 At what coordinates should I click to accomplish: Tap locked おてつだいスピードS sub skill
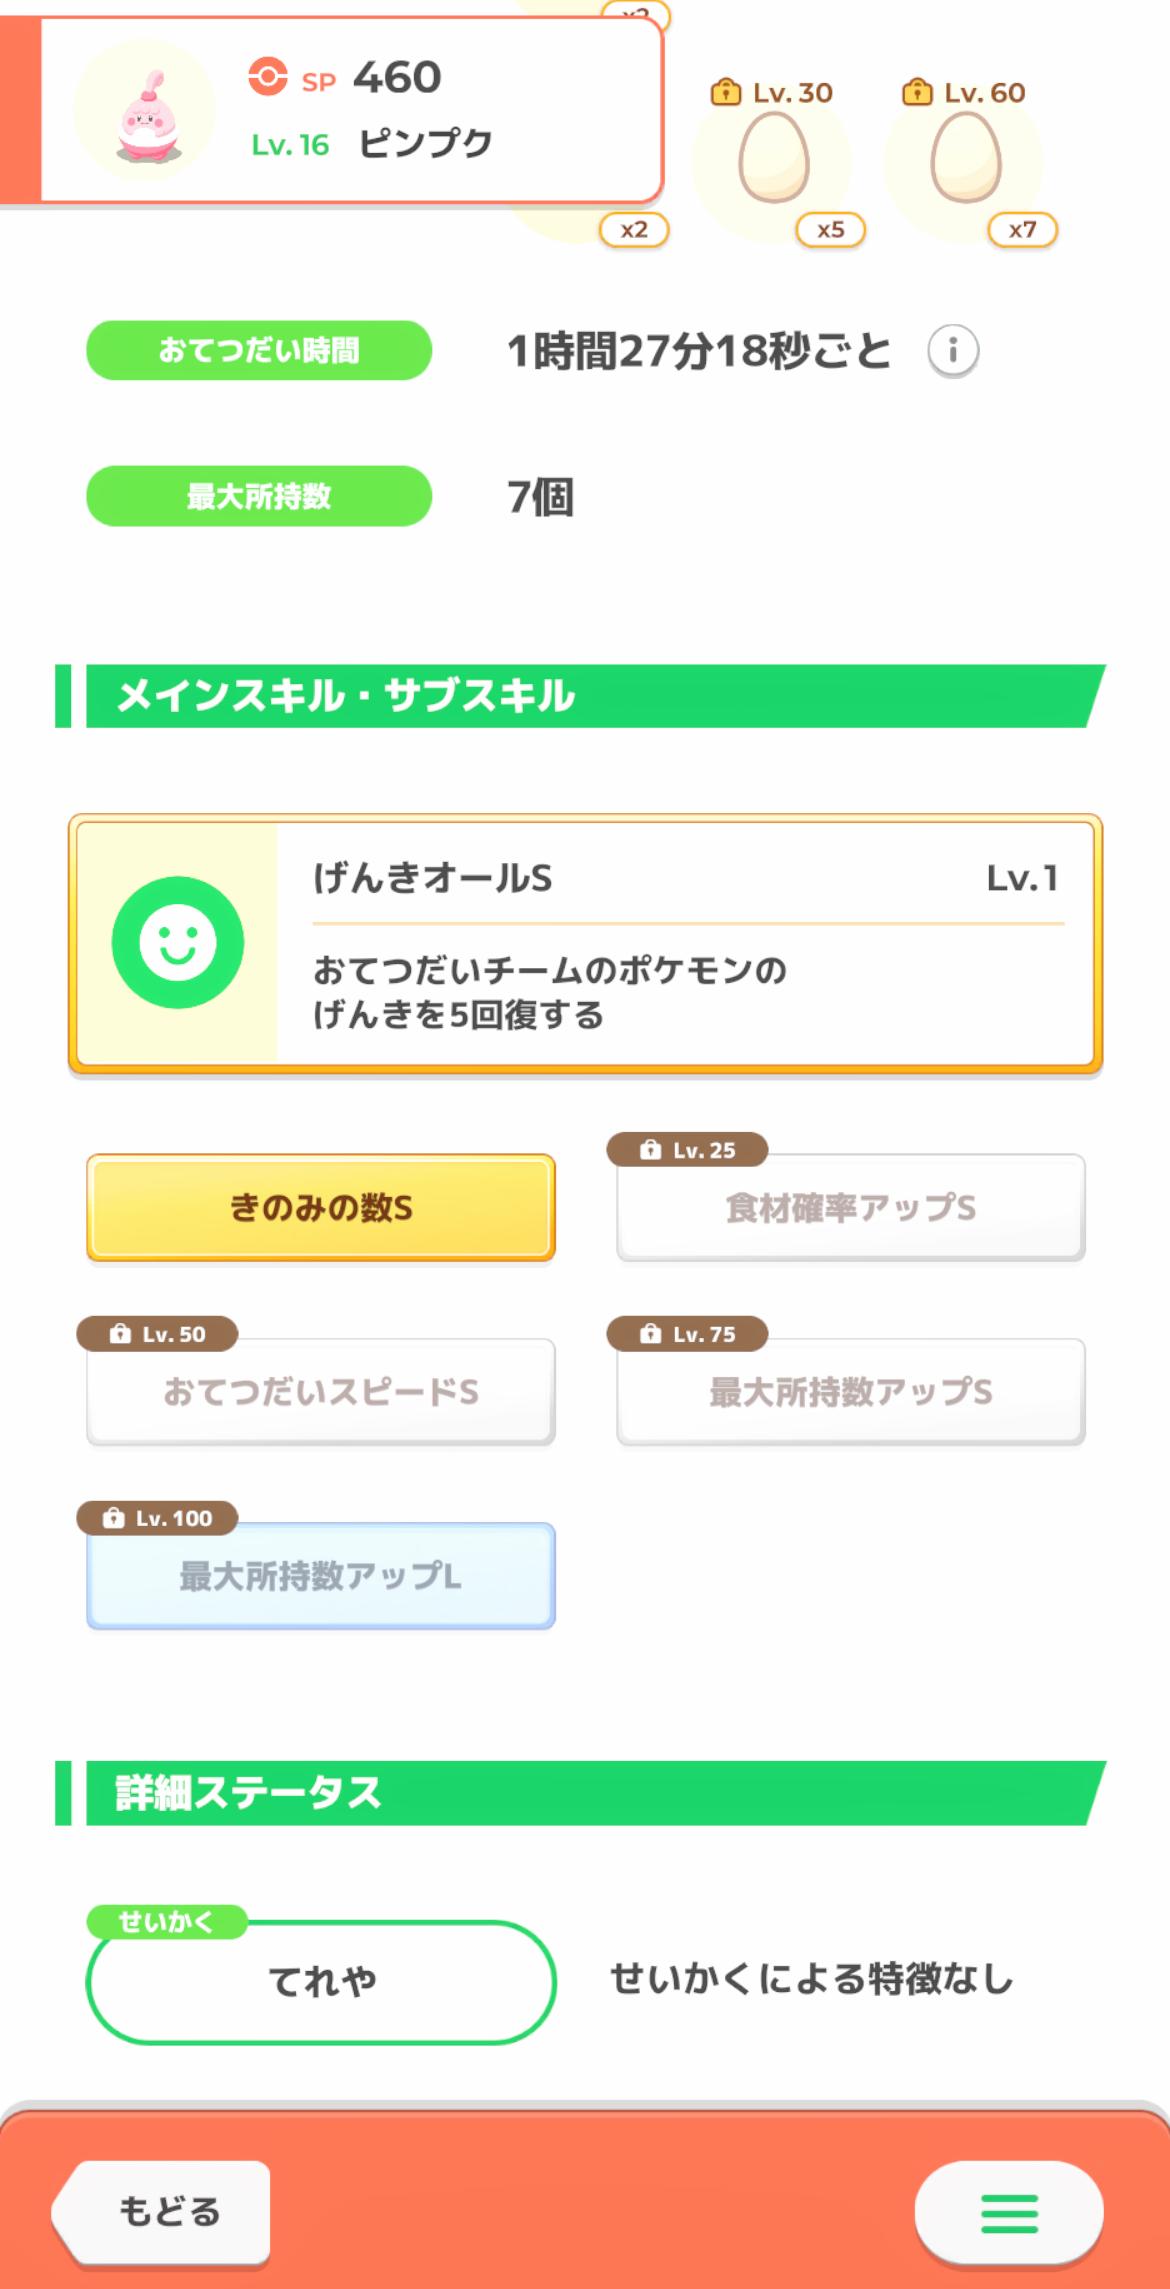click(x=321, y=1392)
